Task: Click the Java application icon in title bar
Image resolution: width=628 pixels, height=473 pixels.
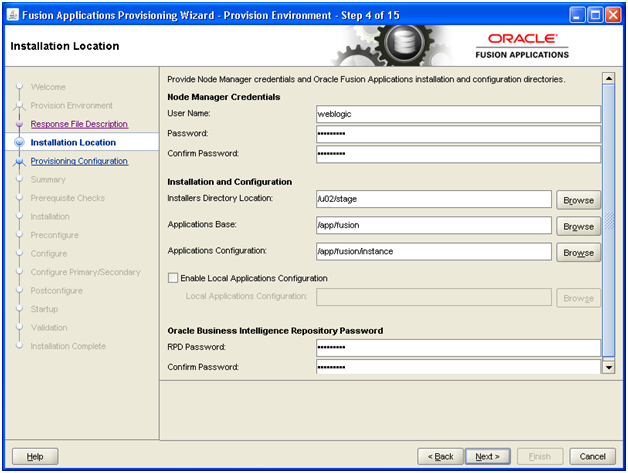Action: tap(13, 15)
